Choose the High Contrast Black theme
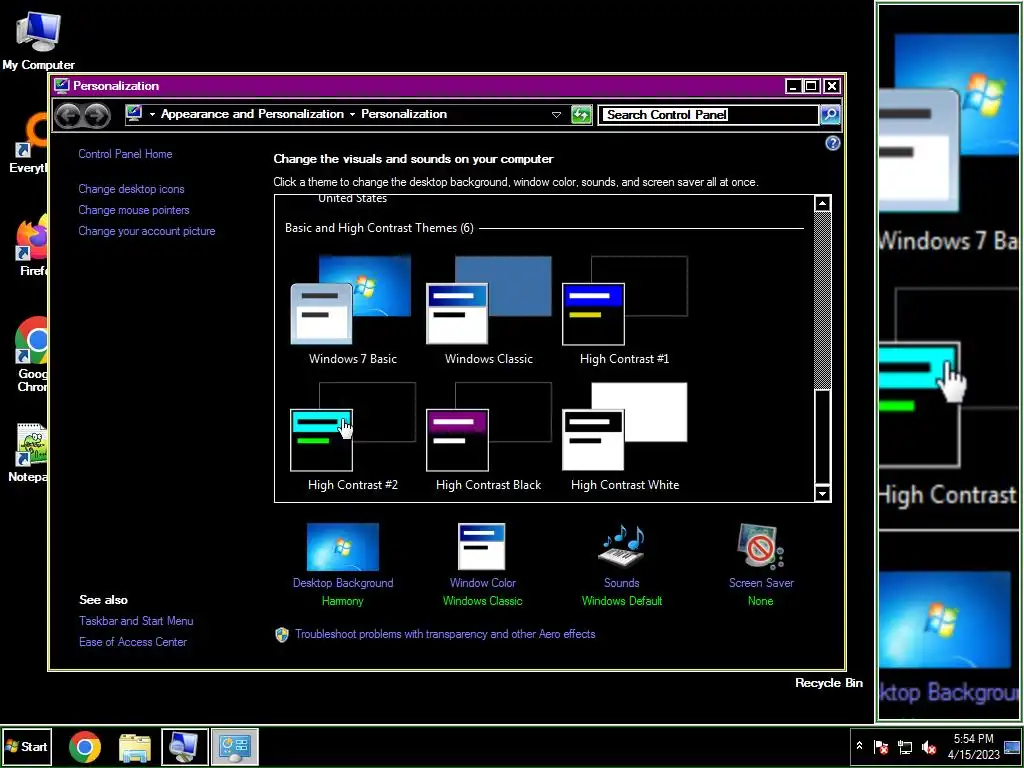The height and width of the screenshot is (768, 1024). pos(488,436)
